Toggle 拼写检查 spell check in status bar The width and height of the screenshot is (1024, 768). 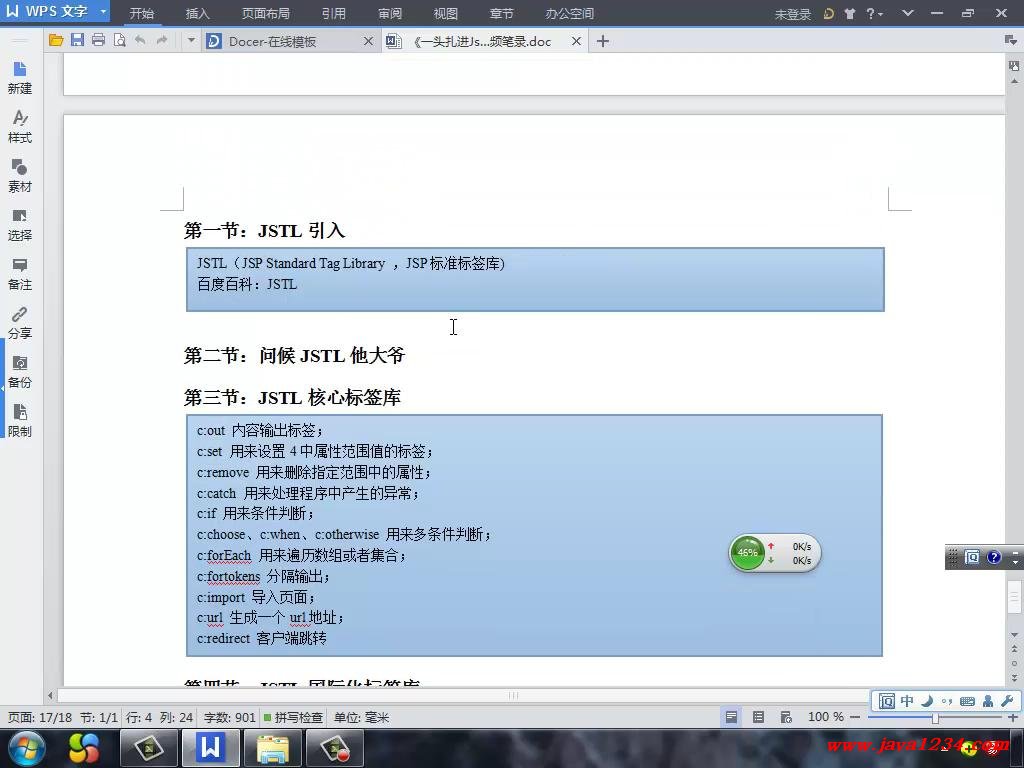[293, 717]
